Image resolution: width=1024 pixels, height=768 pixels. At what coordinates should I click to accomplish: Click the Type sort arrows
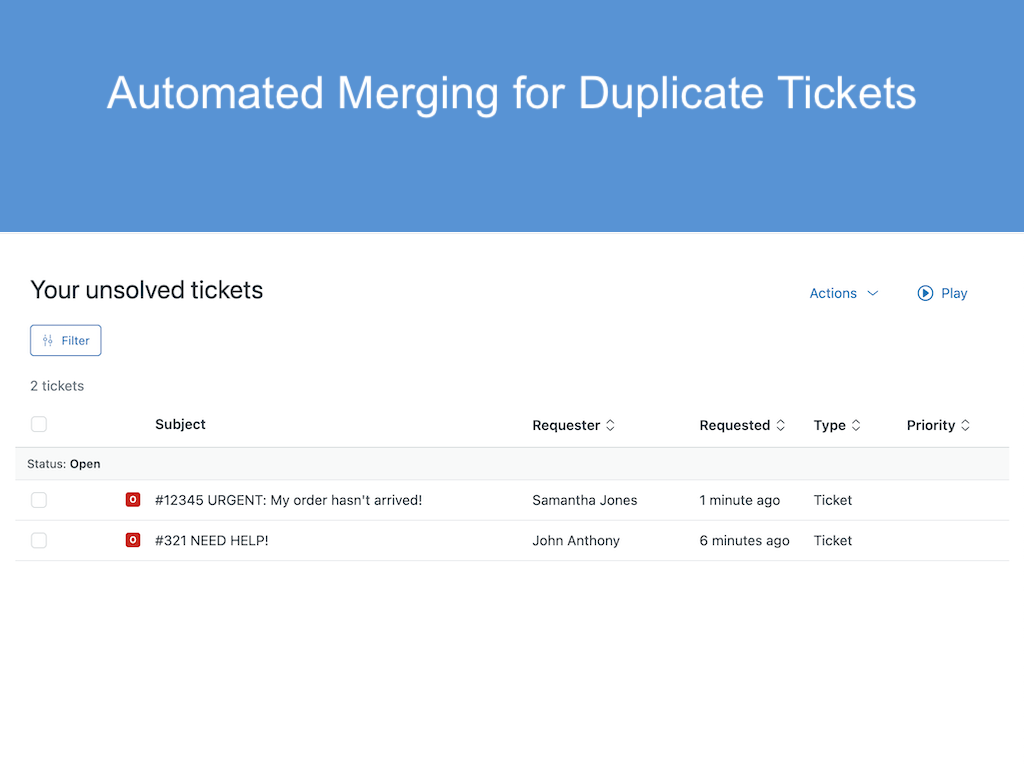[x=856, y=425]
